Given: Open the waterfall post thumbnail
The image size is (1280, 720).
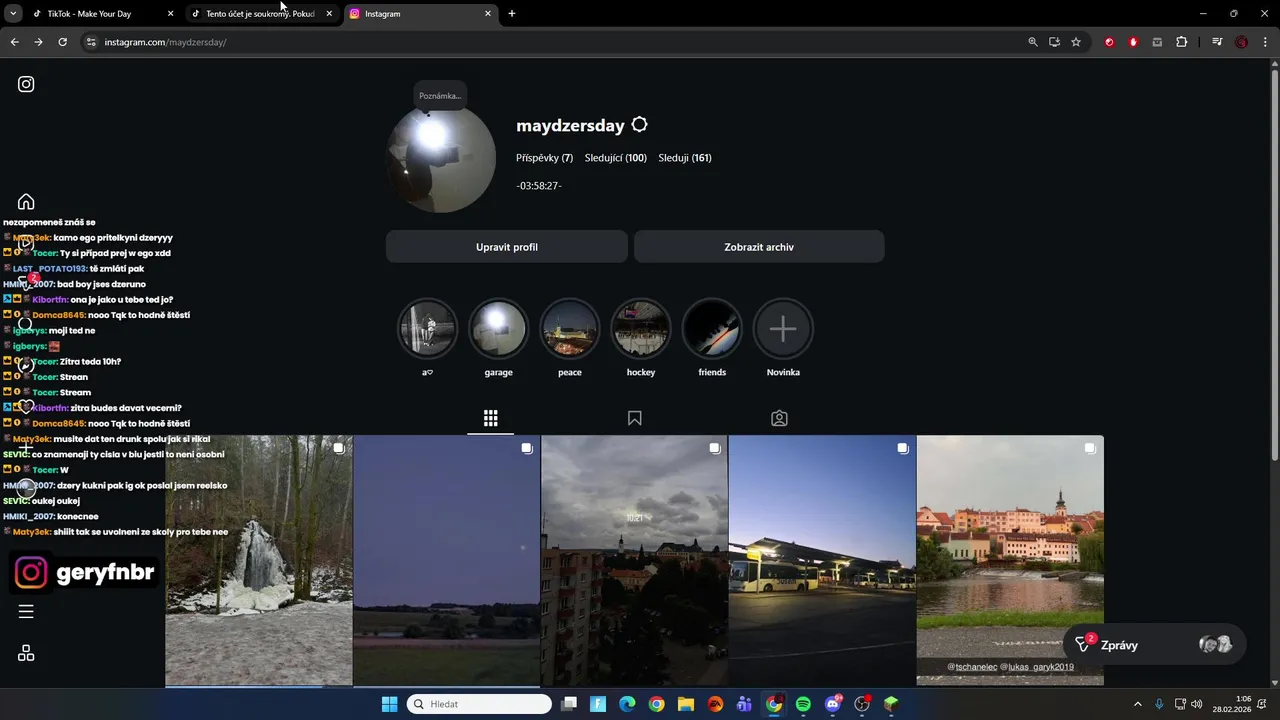Looking at the screenshot, I should tap(259, 560).
